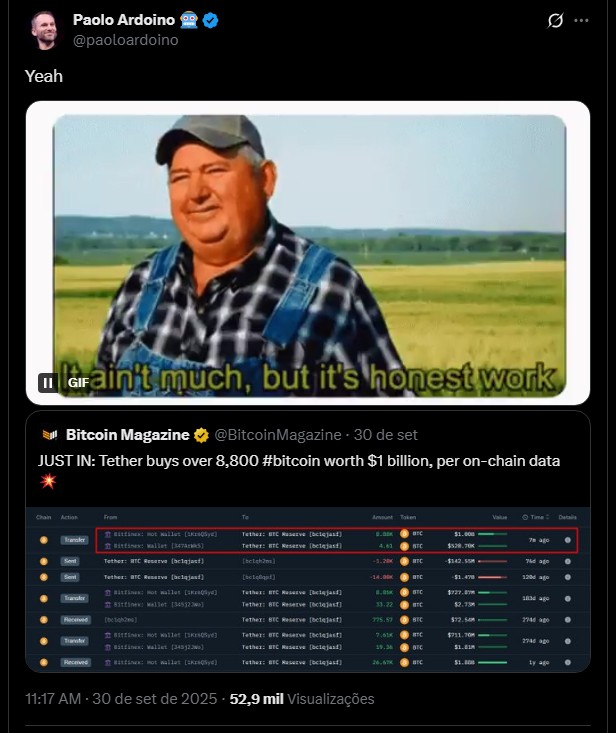Image resolution: width=616 pixels, height=733 pixels.
Task: Click the Bitcoin Magazine gold verified badge
Action: [x=201, y=435]
